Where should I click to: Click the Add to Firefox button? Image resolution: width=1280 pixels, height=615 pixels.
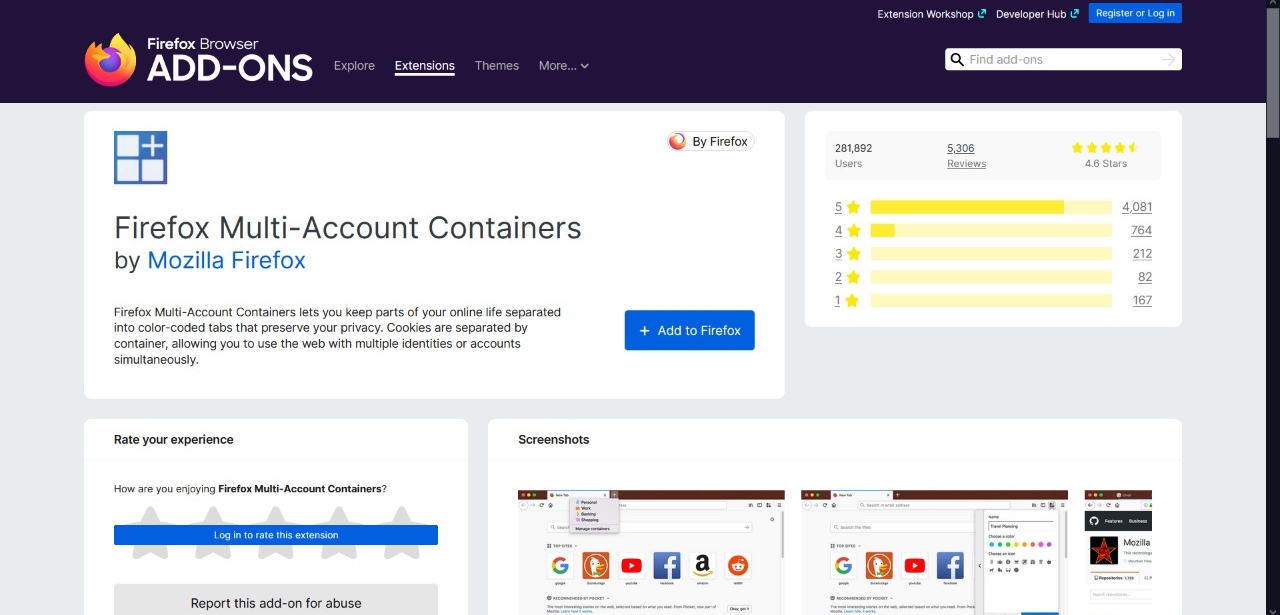tap(690, 330)
